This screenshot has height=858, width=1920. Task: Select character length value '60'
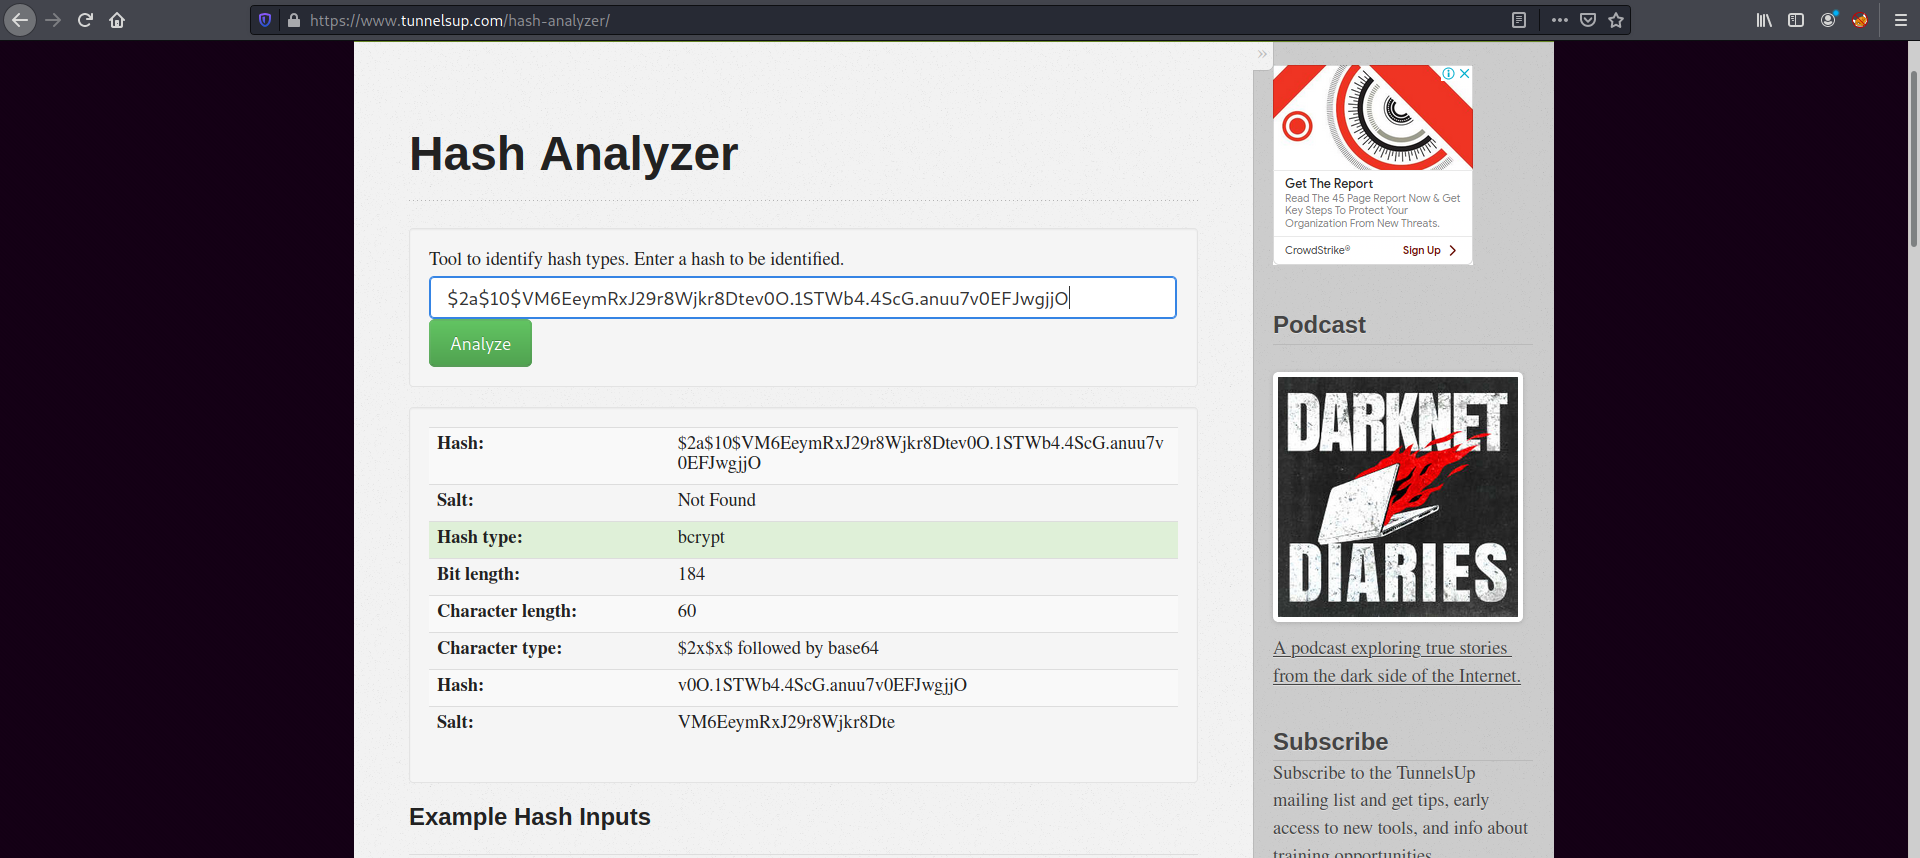click(x=687, y=611)
